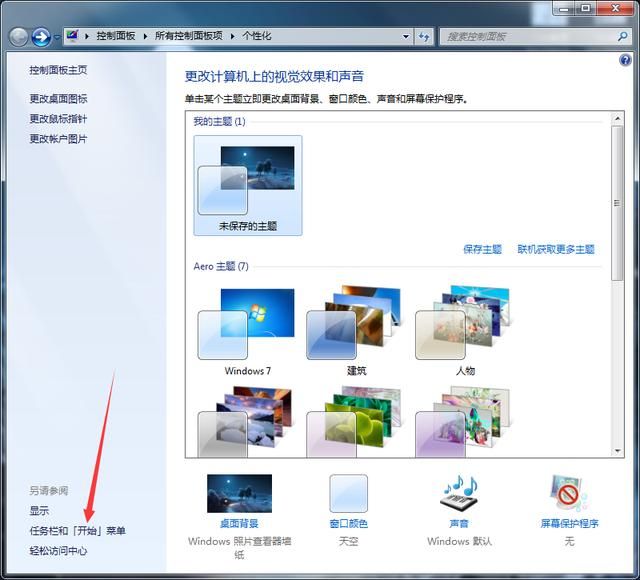Expand the arrow after 所有控制面板项 breadcrumb
Screen dimensions: 640x580
click(x=233, y=36)
